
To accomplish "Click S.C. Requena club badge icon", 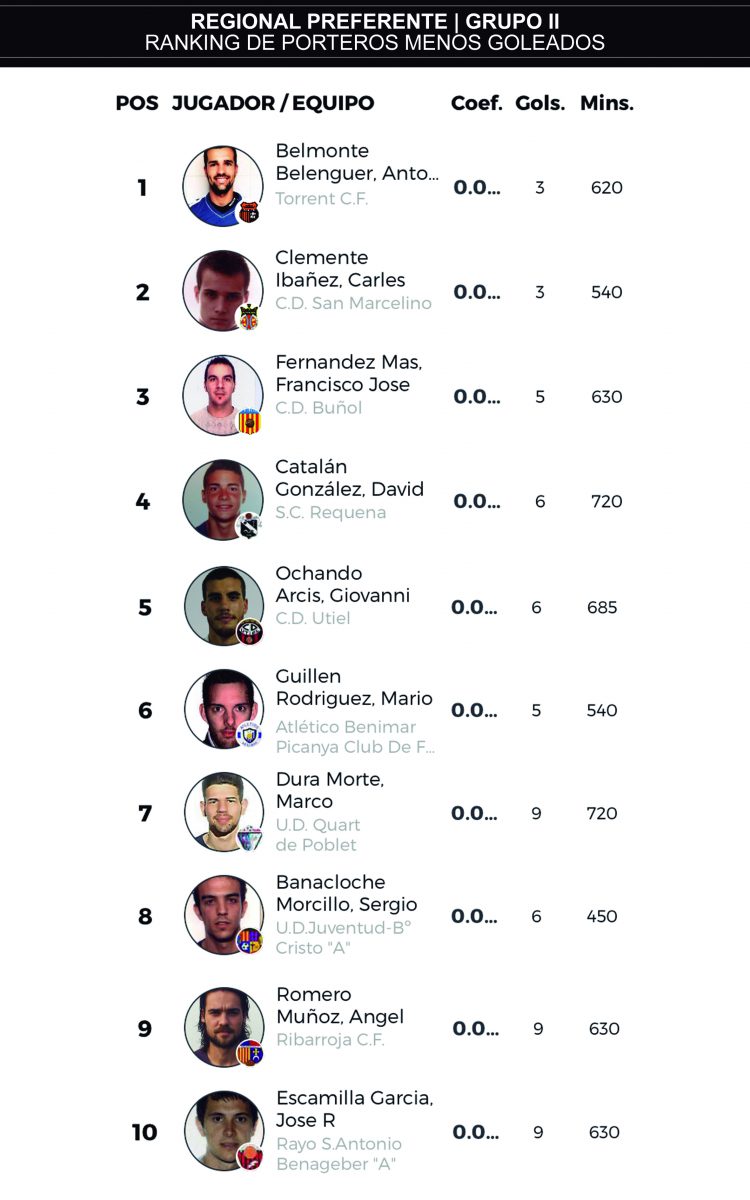I will 249,526.
